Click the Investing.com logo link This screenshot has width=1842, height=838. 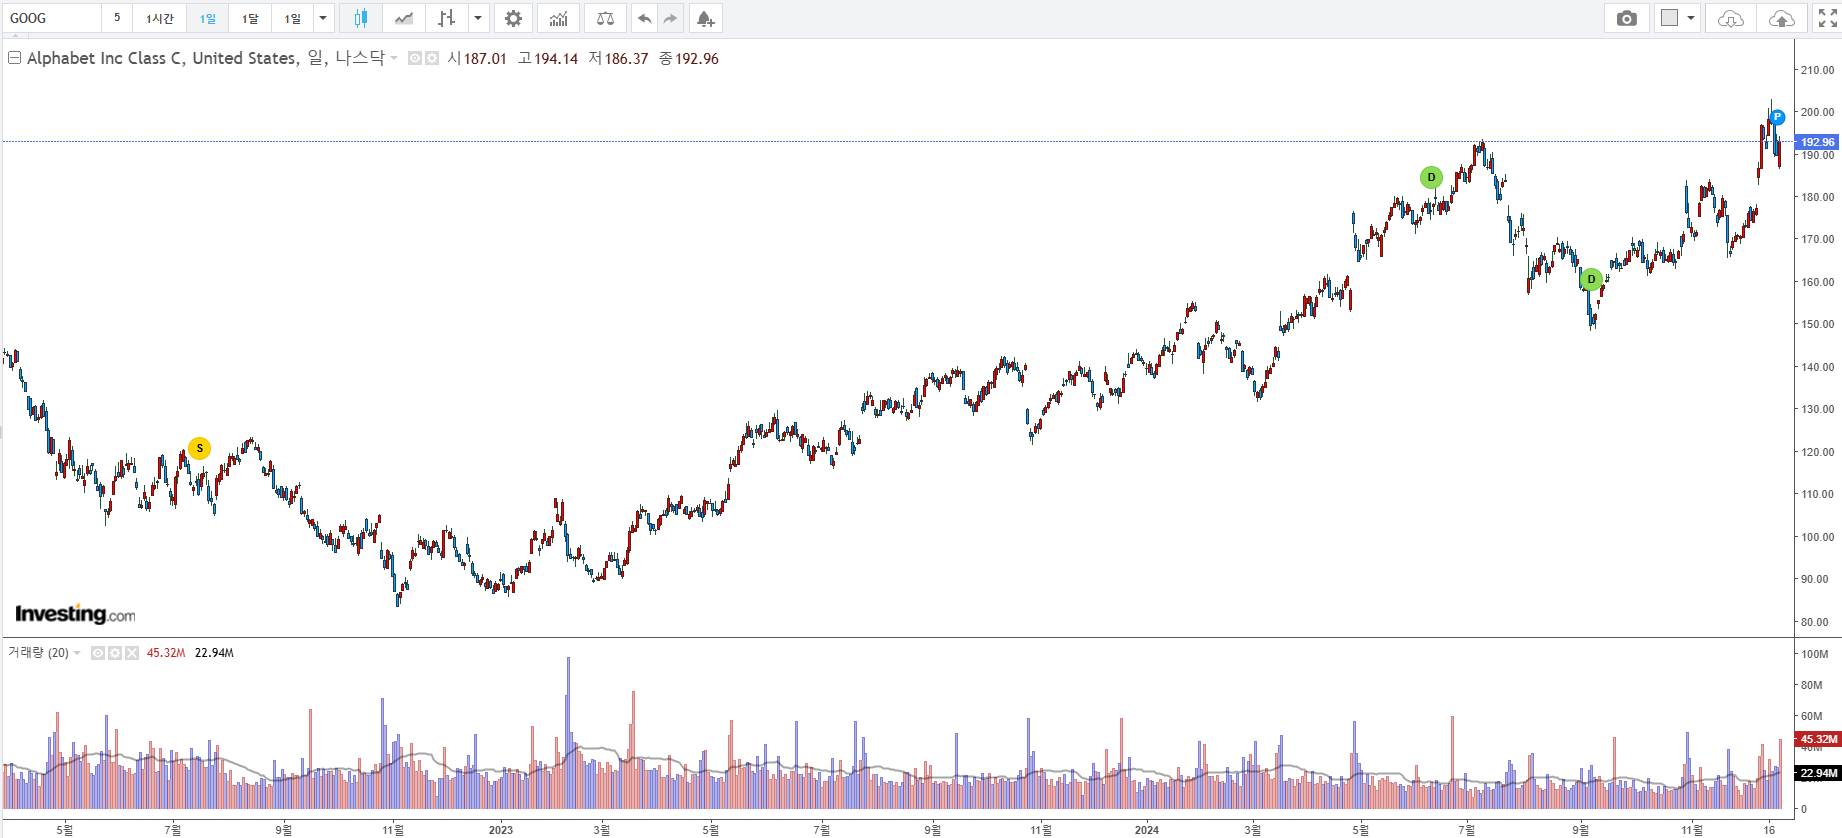(x=75, y=614)
